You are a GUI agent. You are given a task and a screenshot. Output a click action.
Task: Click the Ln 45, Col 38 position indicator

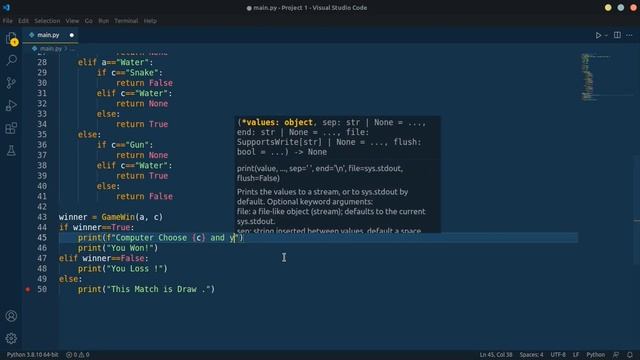496,355
